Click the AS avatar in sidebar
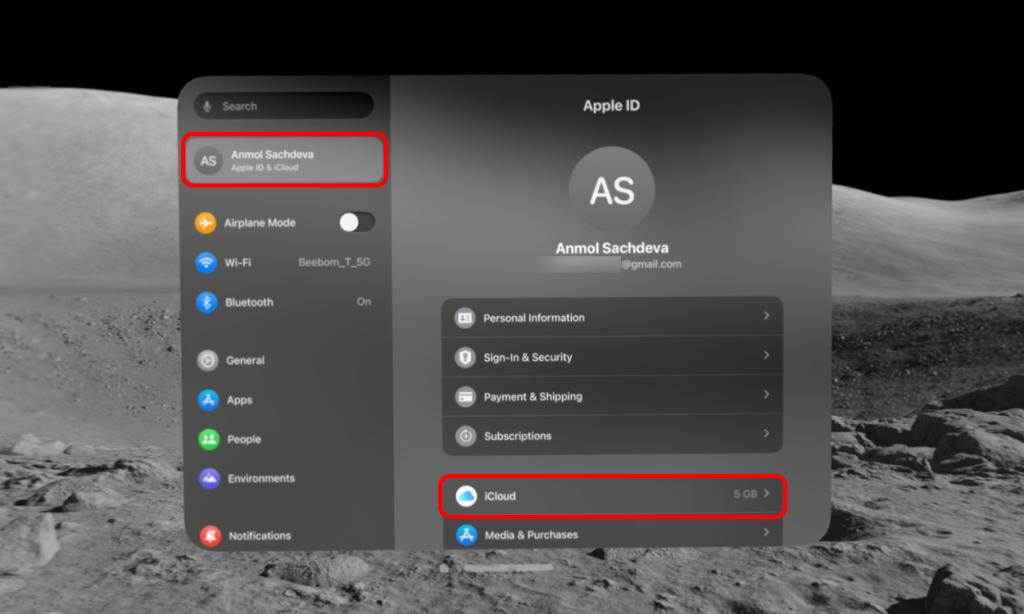This screenshot has height=614, width=1024. [208, 161]
